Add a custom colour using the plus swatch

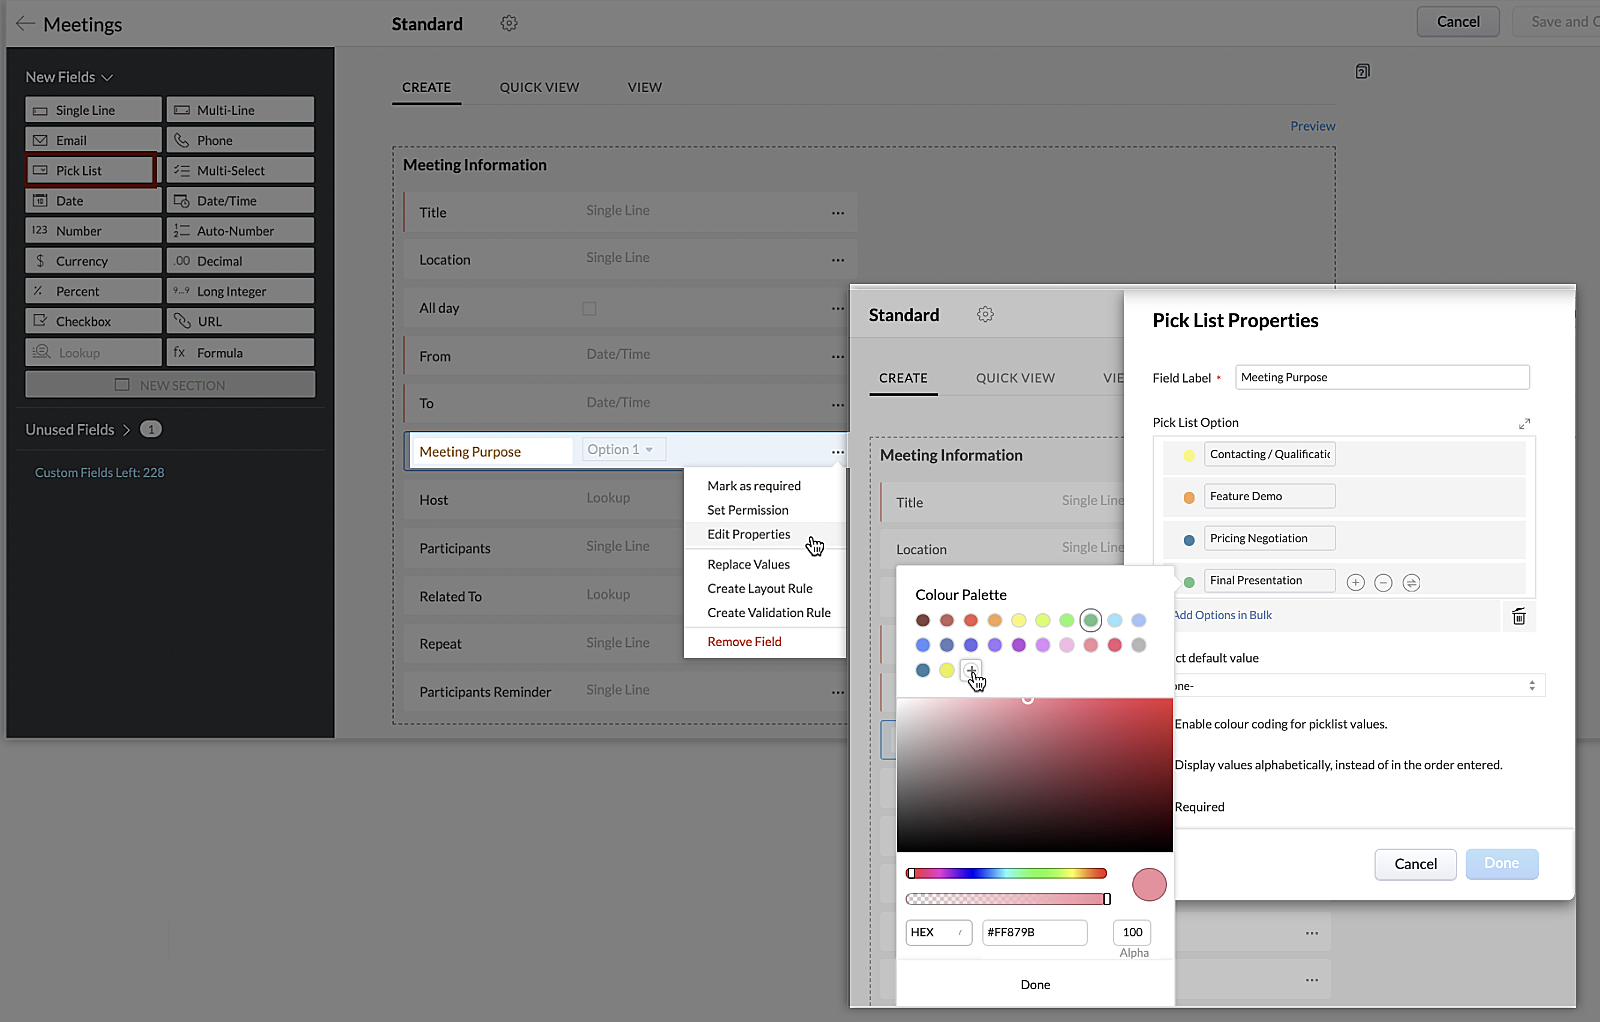(971, 670)
